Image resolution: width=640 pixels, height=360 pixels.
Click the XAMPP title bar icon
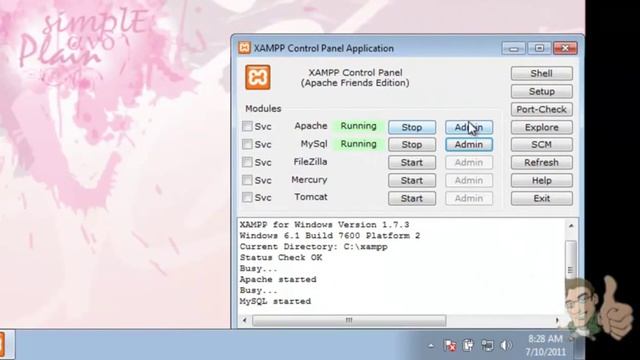[x=244, y=48]
